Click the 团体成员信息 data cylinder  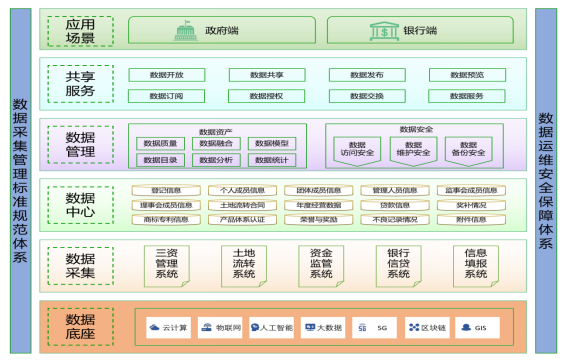point(319,191)
